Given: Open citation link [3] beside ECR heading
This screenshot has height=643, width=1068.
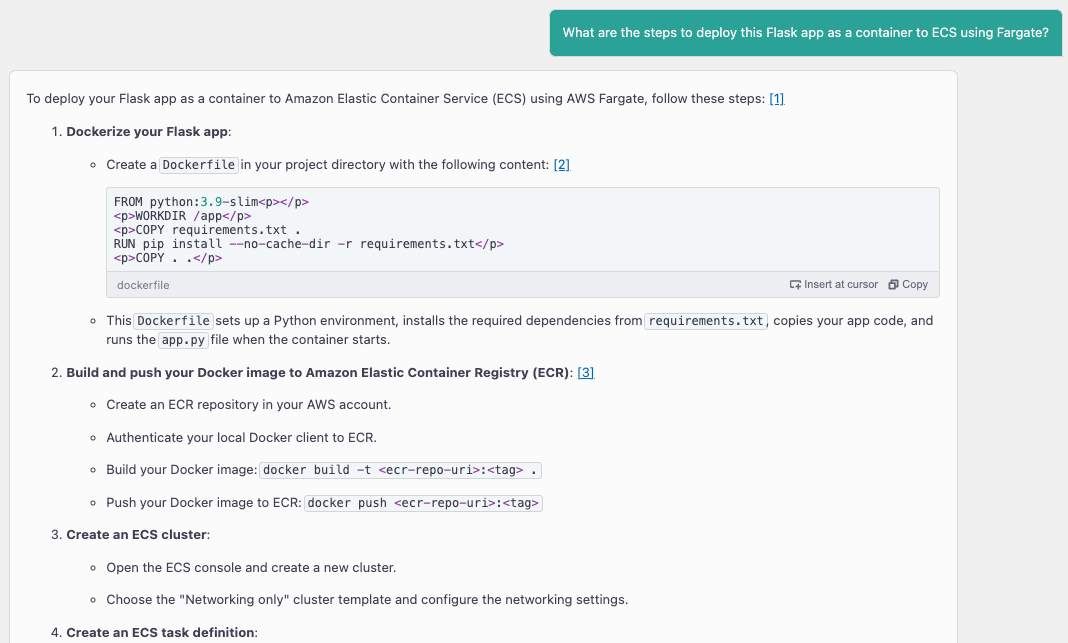Looking at the screenshot, I should point(586,373).
